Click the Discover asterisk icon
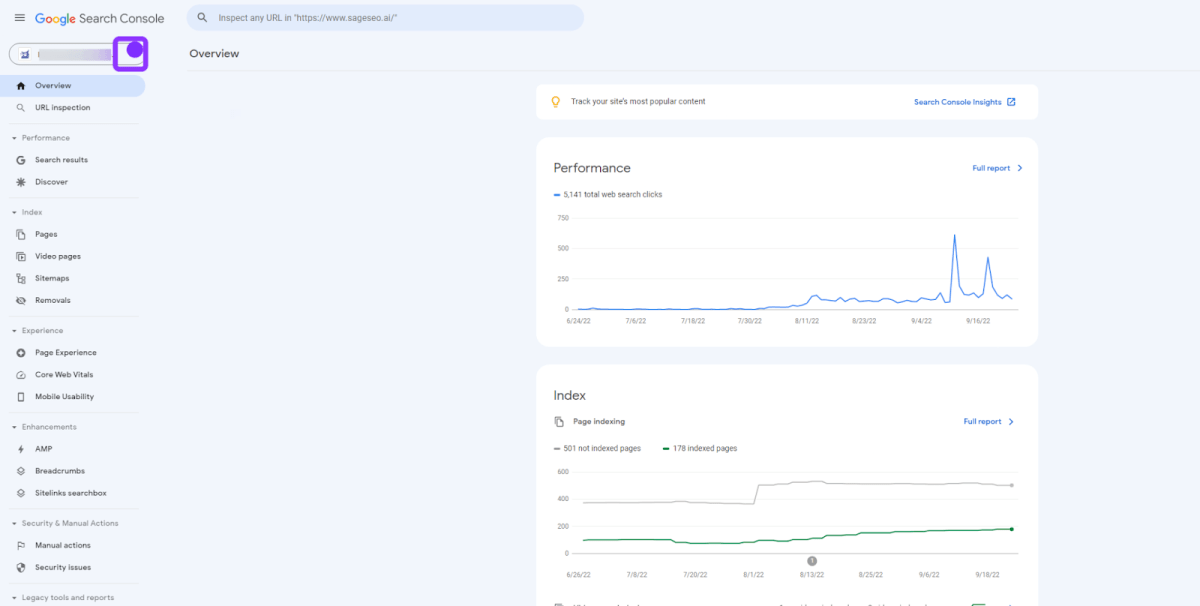 pyautogui.click(x=21, y=182)
